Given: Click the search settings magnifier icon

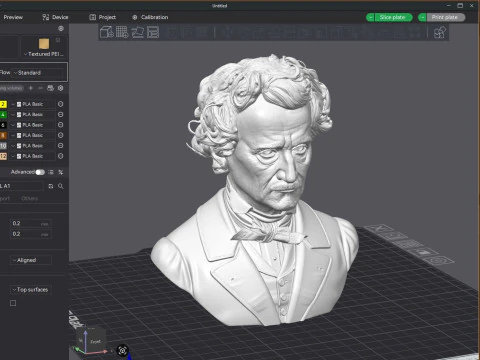Looking at the screenshot, I should pos(61,186).
